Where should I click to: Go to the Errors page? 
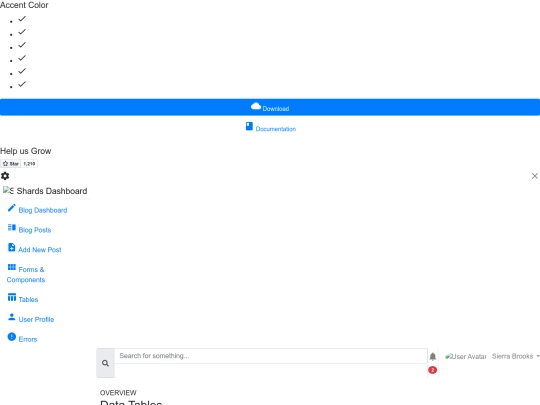(x=28, y=339)
